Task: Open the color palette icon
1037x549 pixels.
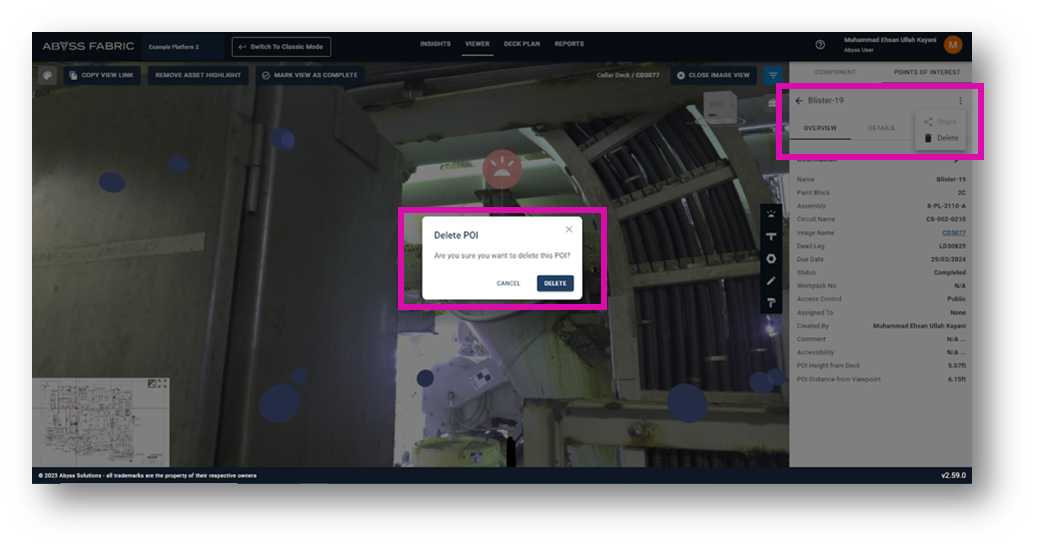Action: (x=47, y=75)
